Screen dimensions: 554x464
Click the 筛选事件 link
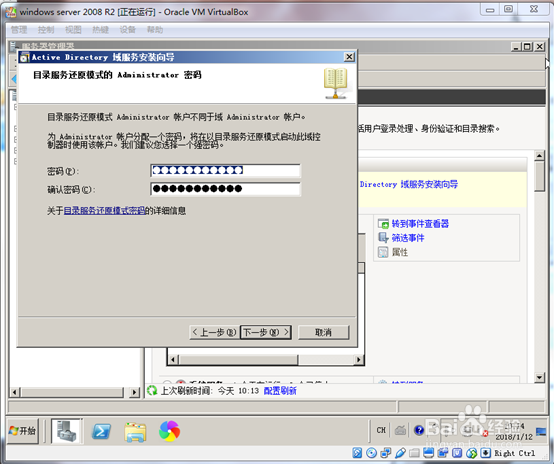(408, 238)
